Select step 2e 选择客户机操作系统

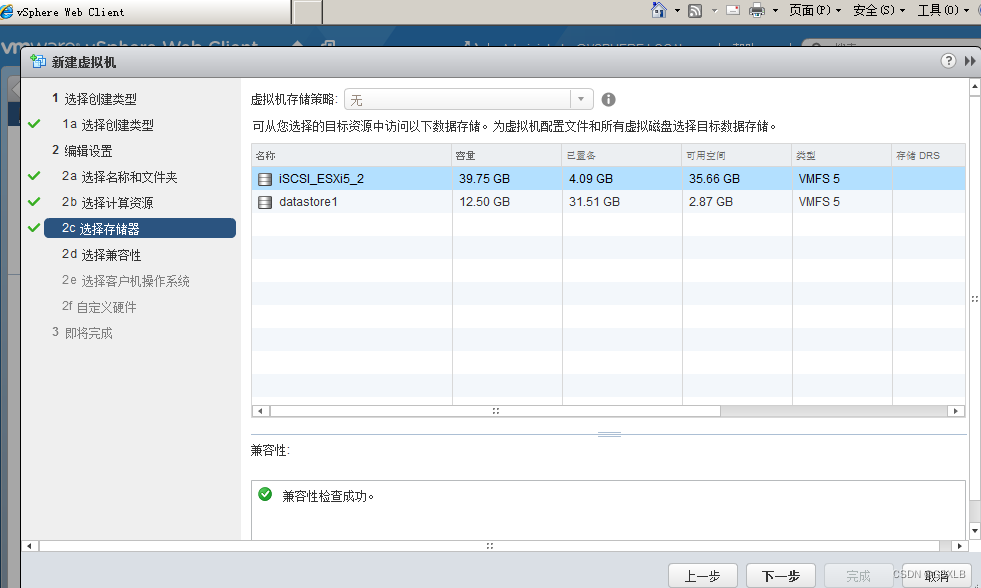(126, 281)
